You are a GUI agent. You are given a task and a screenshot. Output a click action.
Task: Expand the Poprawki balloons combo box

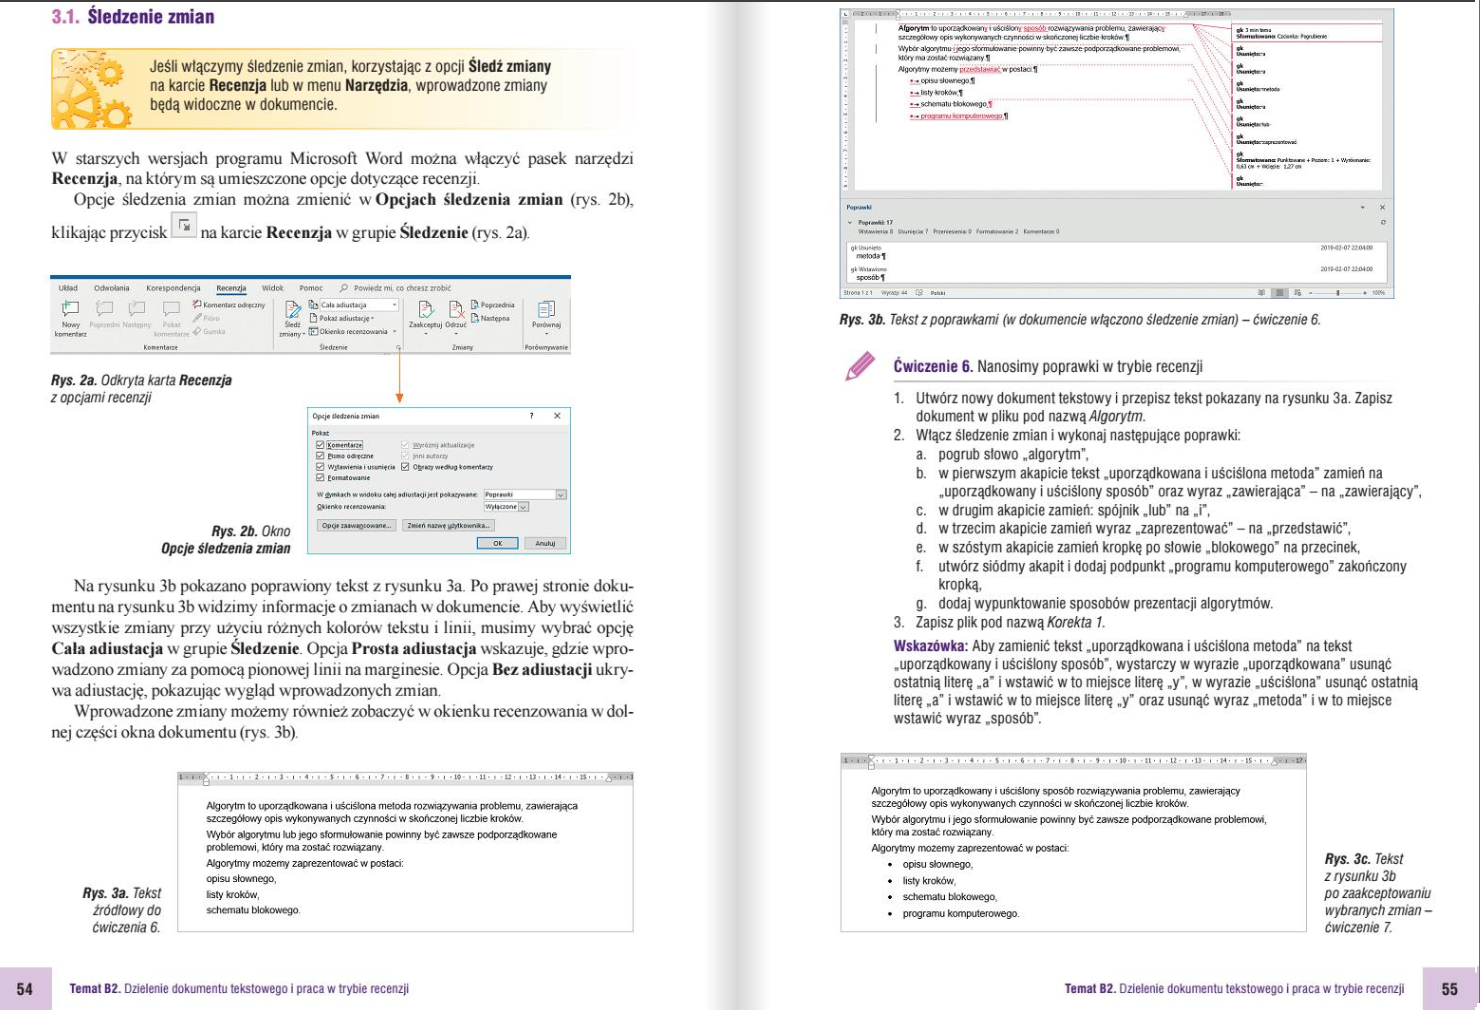click(525, 494)
